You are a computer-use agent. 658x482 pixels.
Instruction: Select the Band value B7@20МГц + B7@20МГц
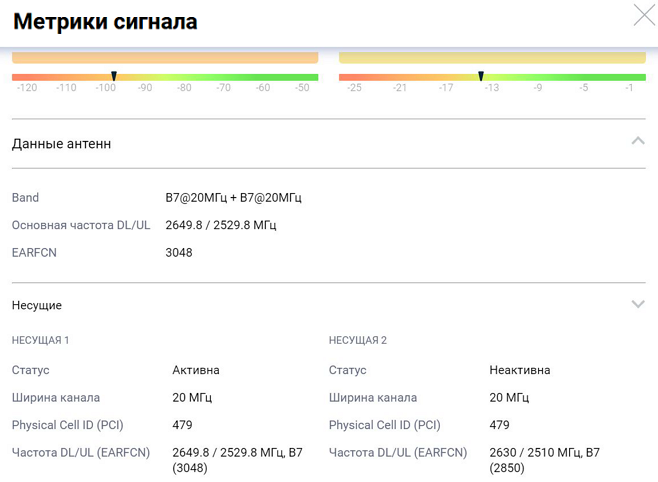click(233, 198)
